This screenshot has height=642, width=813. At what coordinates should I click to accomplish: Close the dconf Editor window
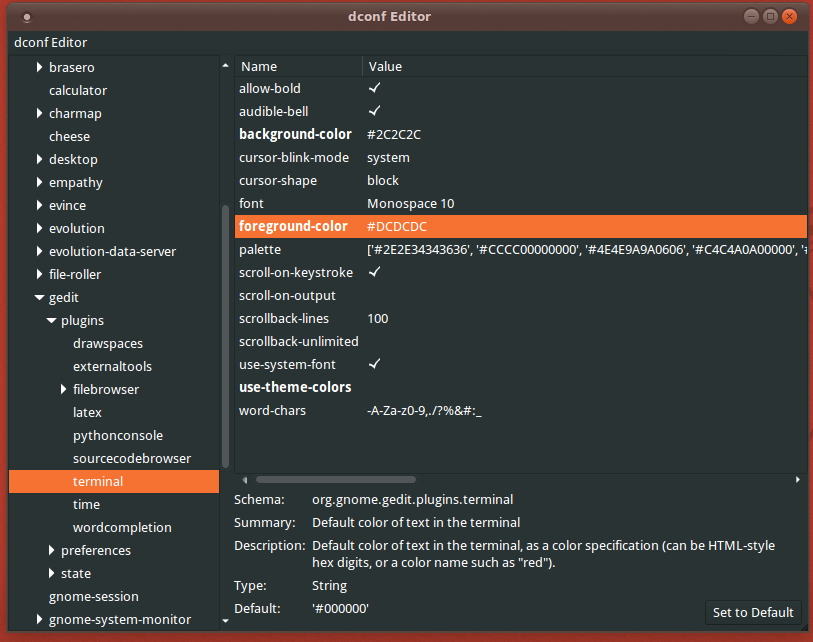(789, 17)
